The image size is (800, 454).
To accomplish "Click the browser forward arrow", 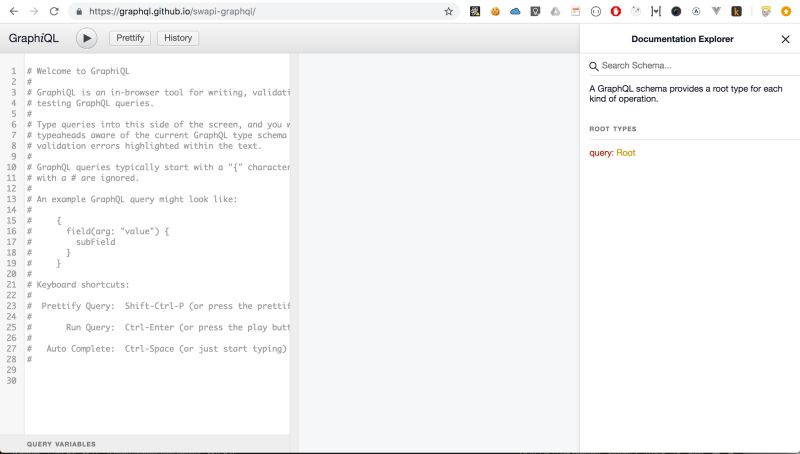I will 34,11.
